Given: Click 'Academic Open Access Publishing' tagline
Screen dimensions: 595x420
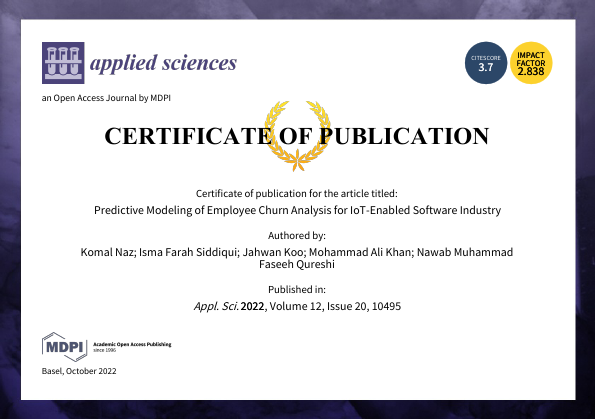Looking at the screenshot, I should [132, 344].
